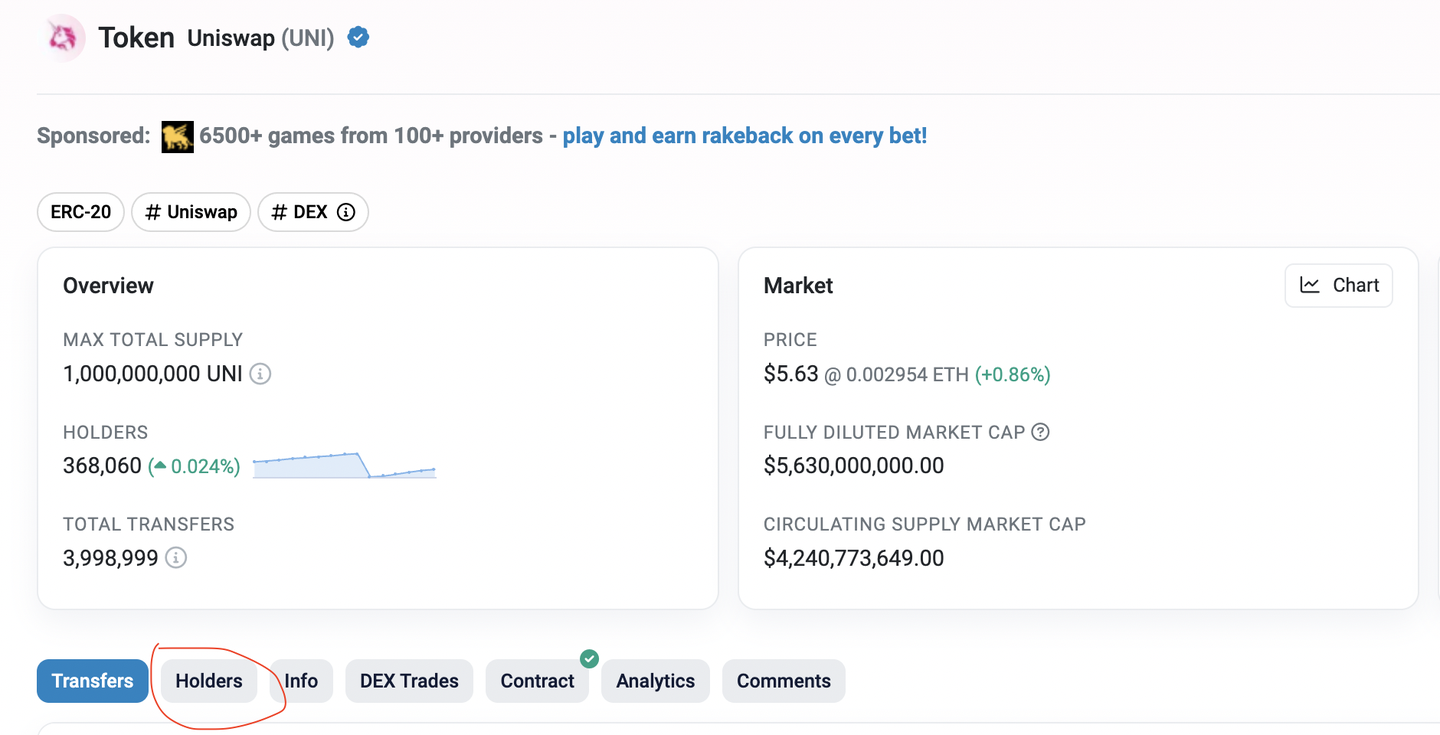The height and width of the screenshot is (735, 1440).
Task: Click the holders trend sparkline chart
Action: tap(344, 466)
